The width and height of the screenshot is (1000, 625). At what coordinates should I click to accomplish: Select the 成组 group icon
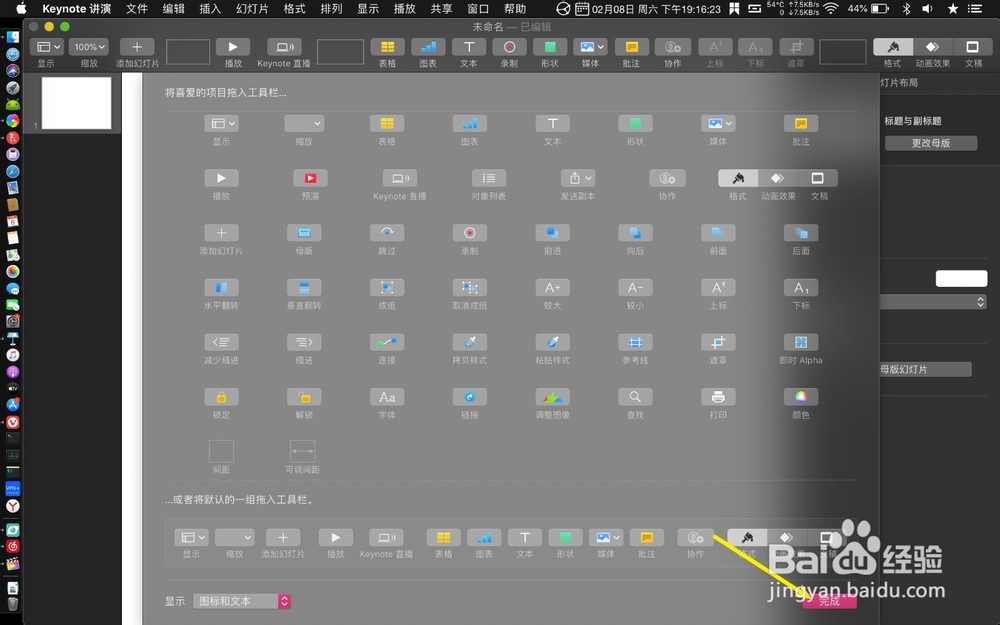tap(386, 288)
